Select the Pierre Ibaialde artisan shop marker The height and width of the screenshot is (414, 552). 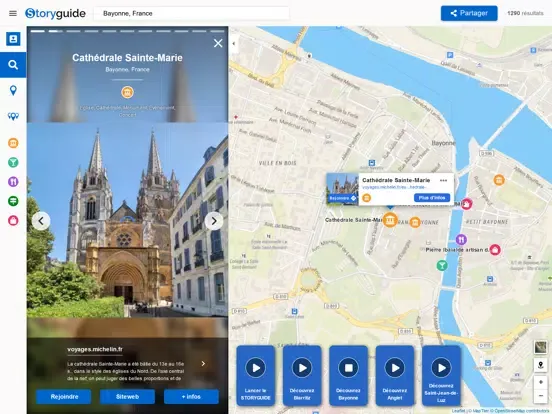click(x=495, y=250)
